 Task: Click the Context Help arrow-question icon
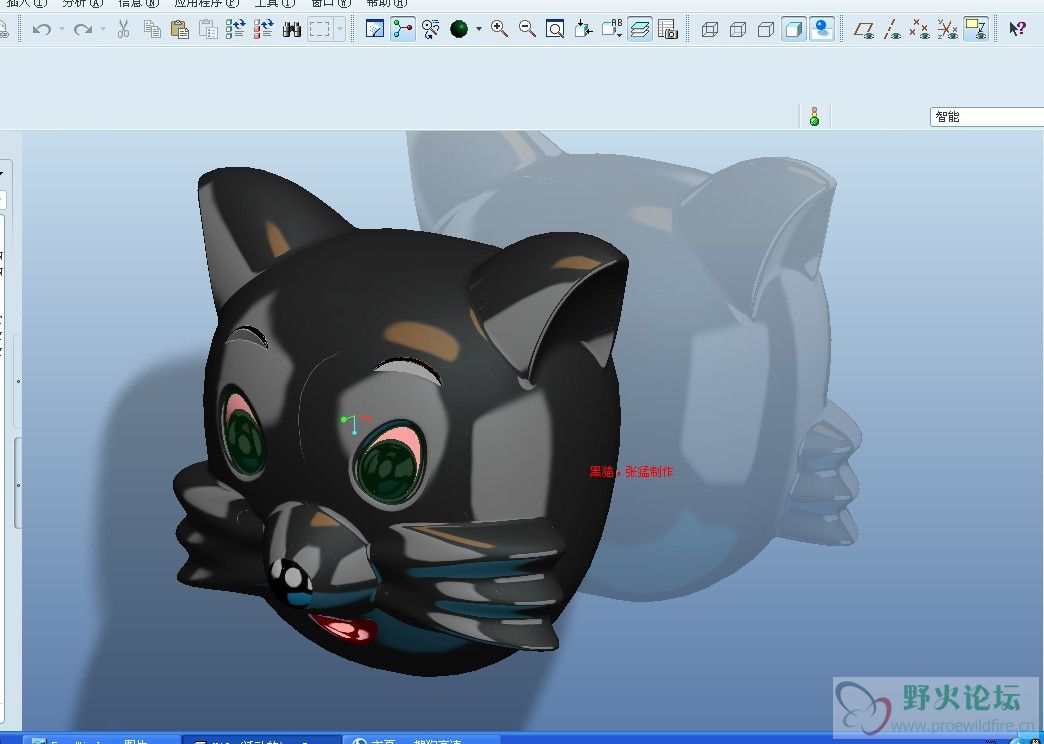pyautogui.click(x=1017, y=29)
